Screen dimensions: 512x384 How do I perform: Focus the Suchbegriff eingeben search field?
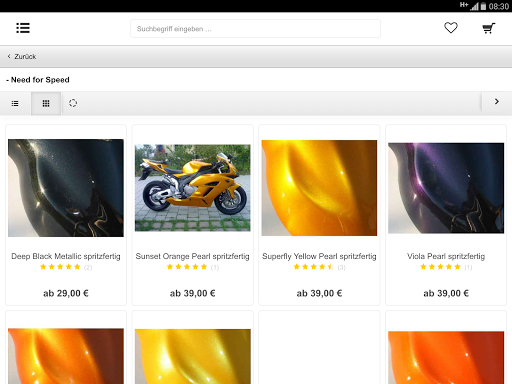click(x=255, y=29)
